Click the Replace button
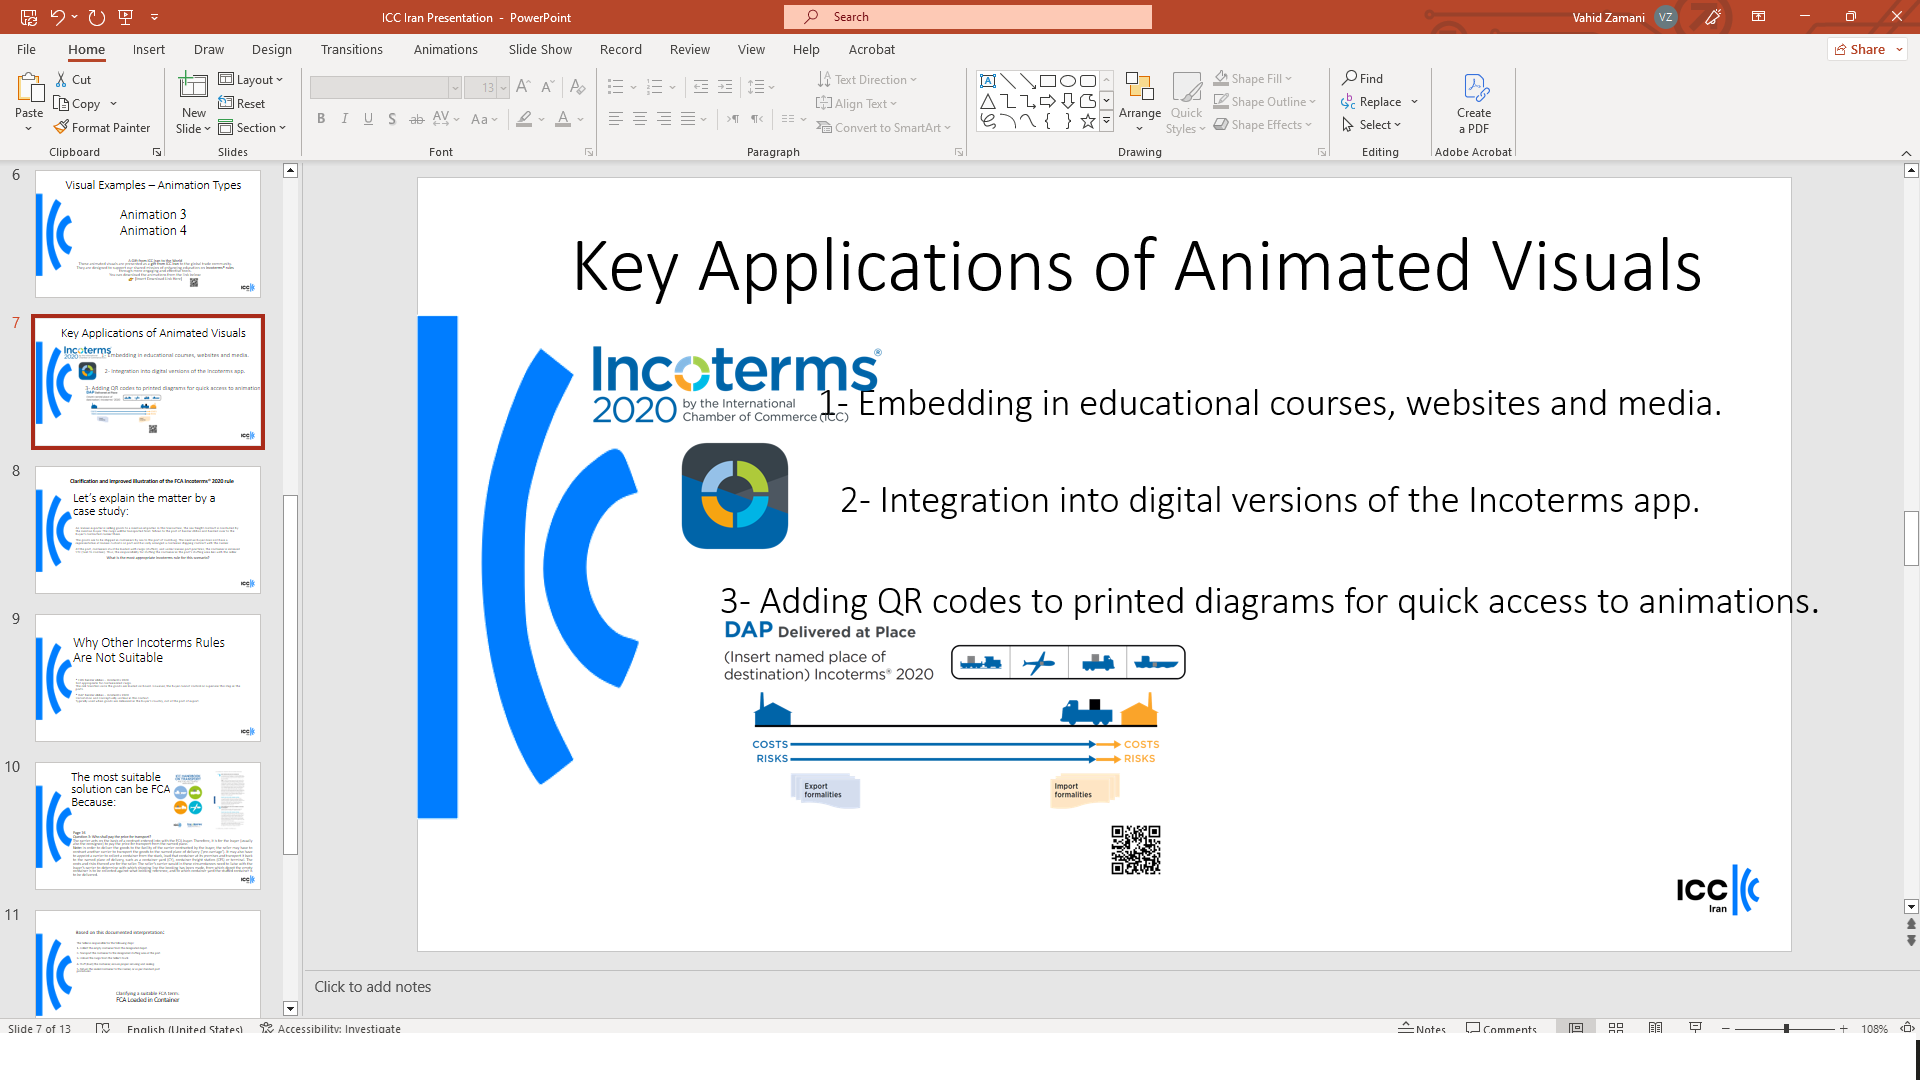1920x1080 pixels. [x=1372, y=102]
